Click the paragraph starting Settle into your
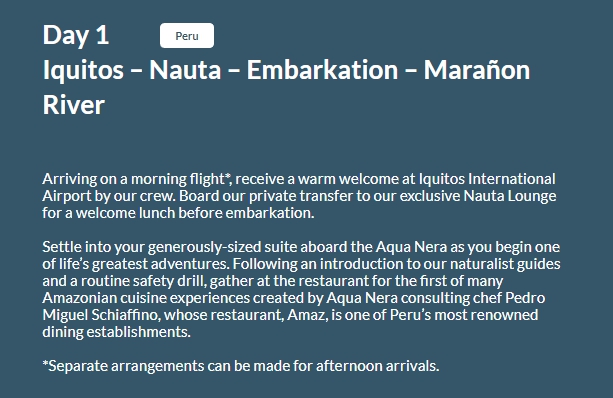 tap(301, 289)
